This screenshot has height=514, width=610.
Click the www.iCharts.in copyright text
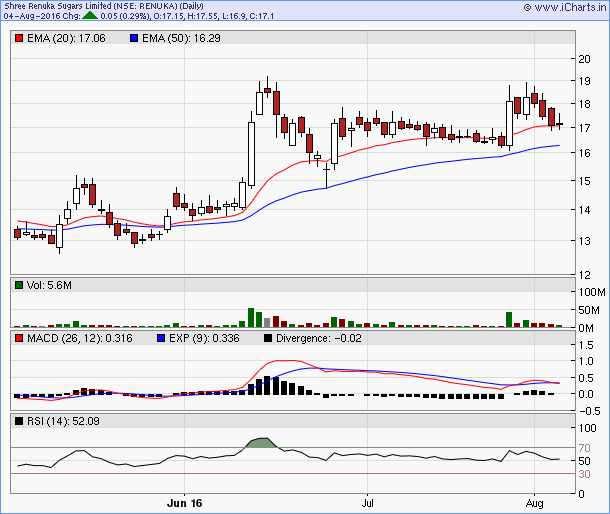[x=565, y=7]
